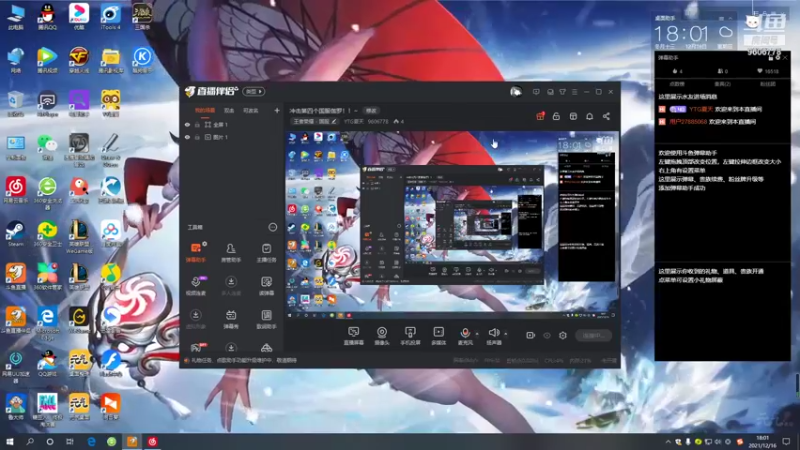Click the first tab in danmaku helper window

tap(677, 84)
